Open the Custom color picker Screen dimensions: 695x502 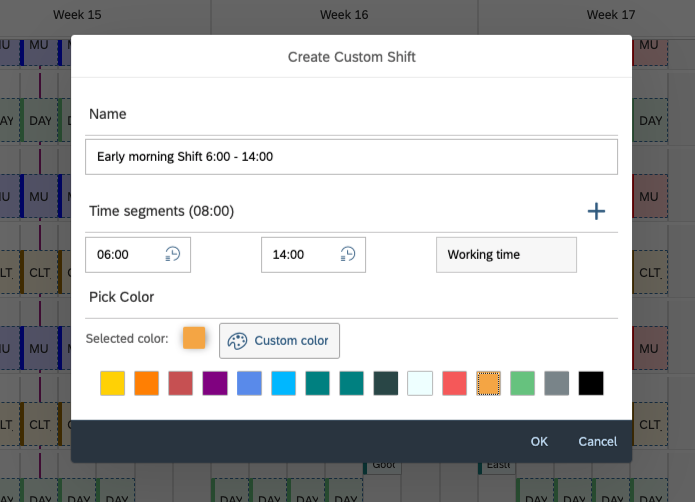280,341
